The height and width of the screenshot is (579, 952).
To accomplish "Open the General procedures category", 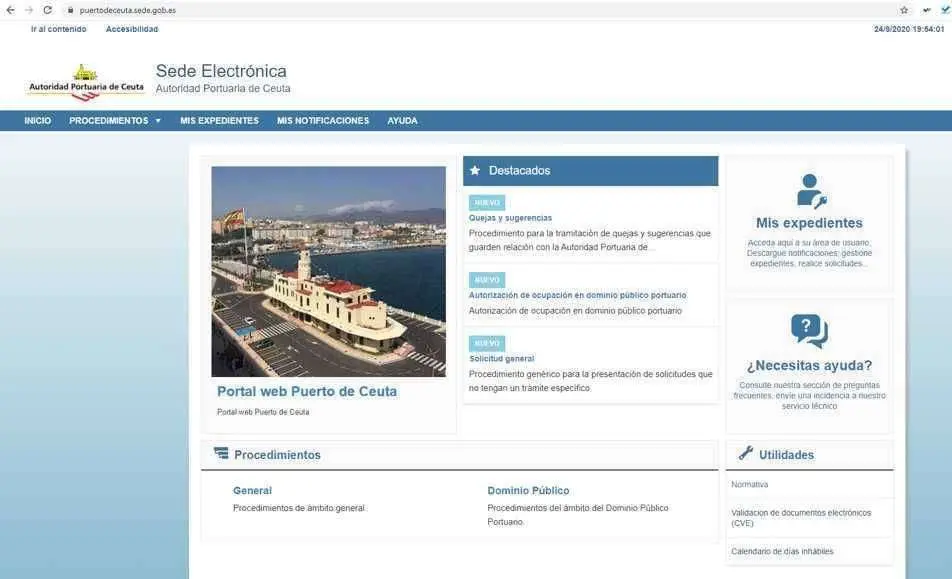I will (252, 490).
